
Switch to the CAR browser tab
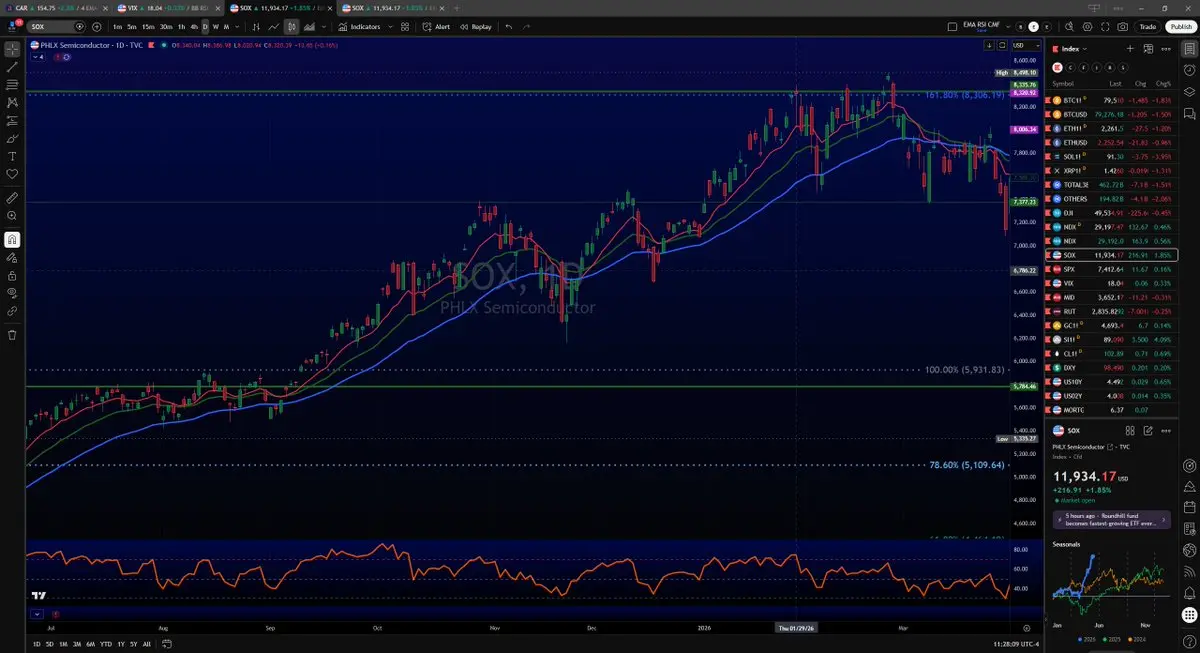[x=54, y=7]
